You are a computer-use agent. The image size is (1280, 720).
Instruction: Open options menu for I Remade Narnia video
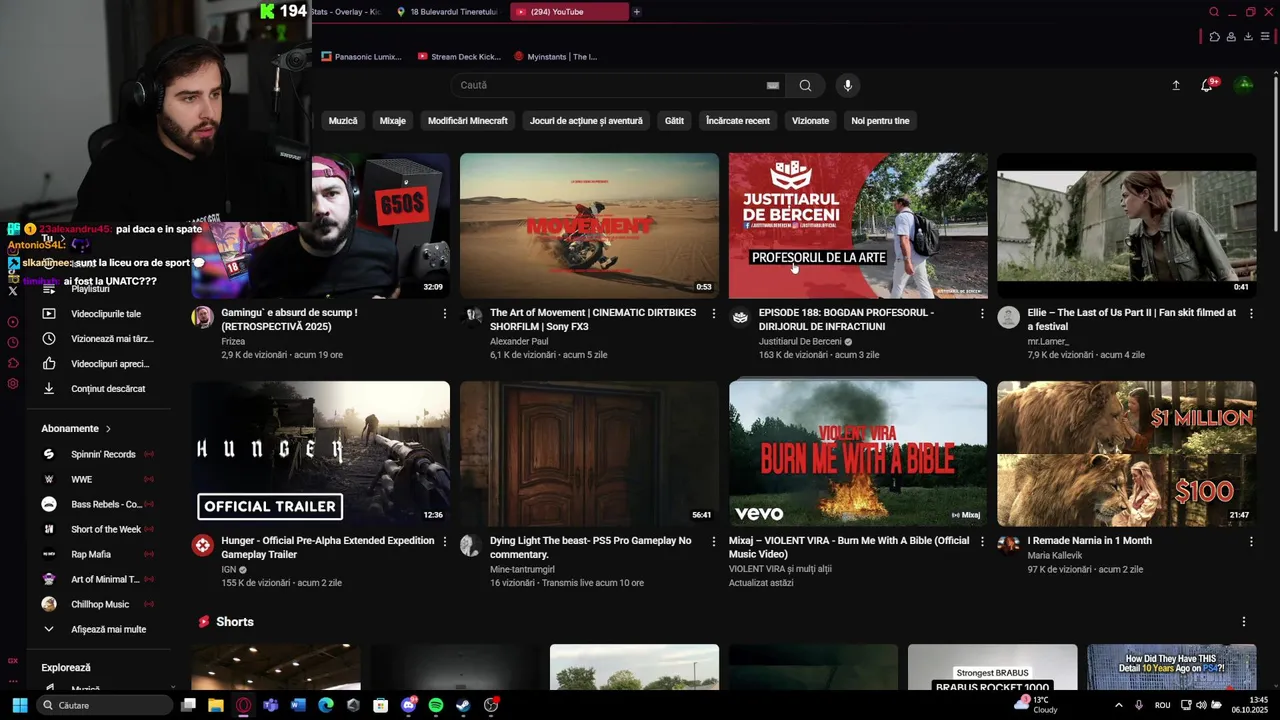click(x=1250, y=542)
